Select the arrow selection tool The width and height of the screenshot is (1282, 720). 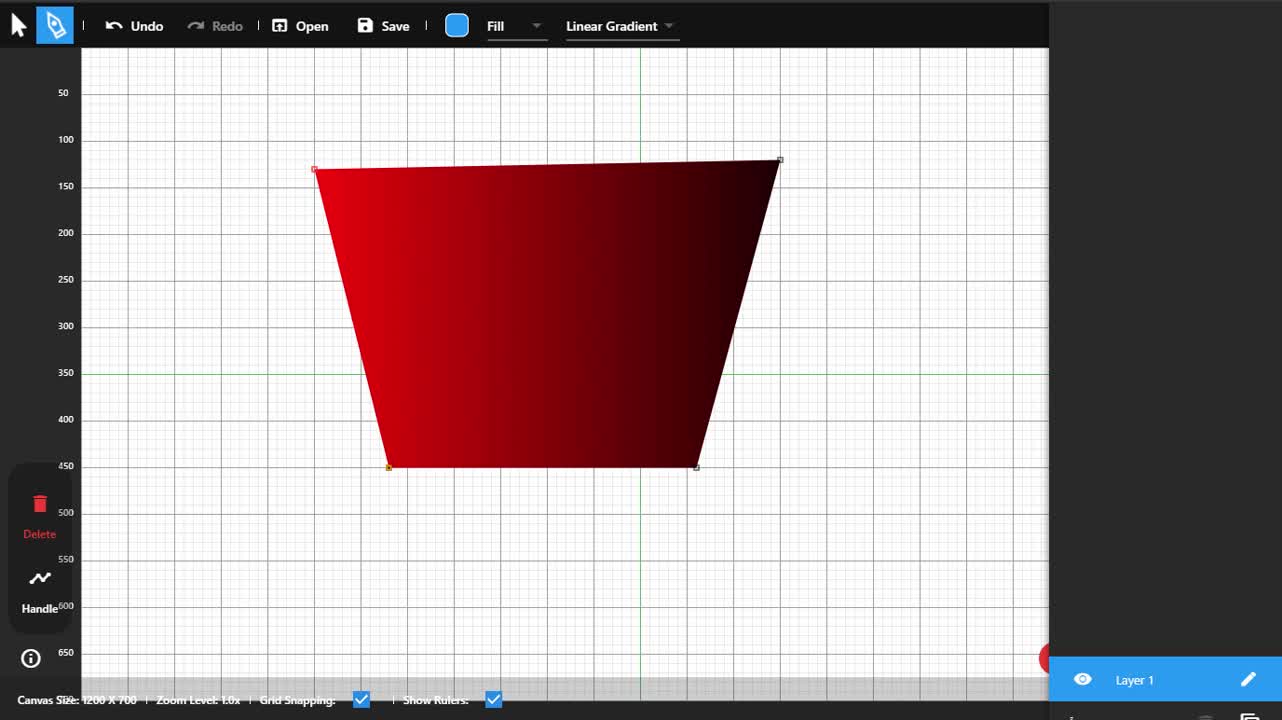pyautogui.click(x=18, y=26)
